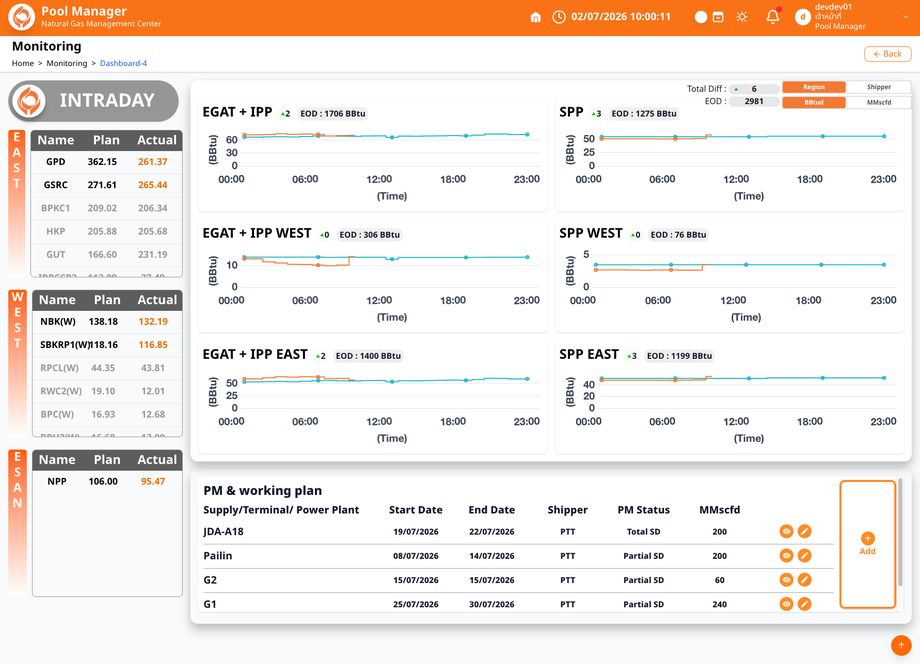Viewport: 920px width, 664px height.
Task: Switch units to BBtud
Action: 814,102
